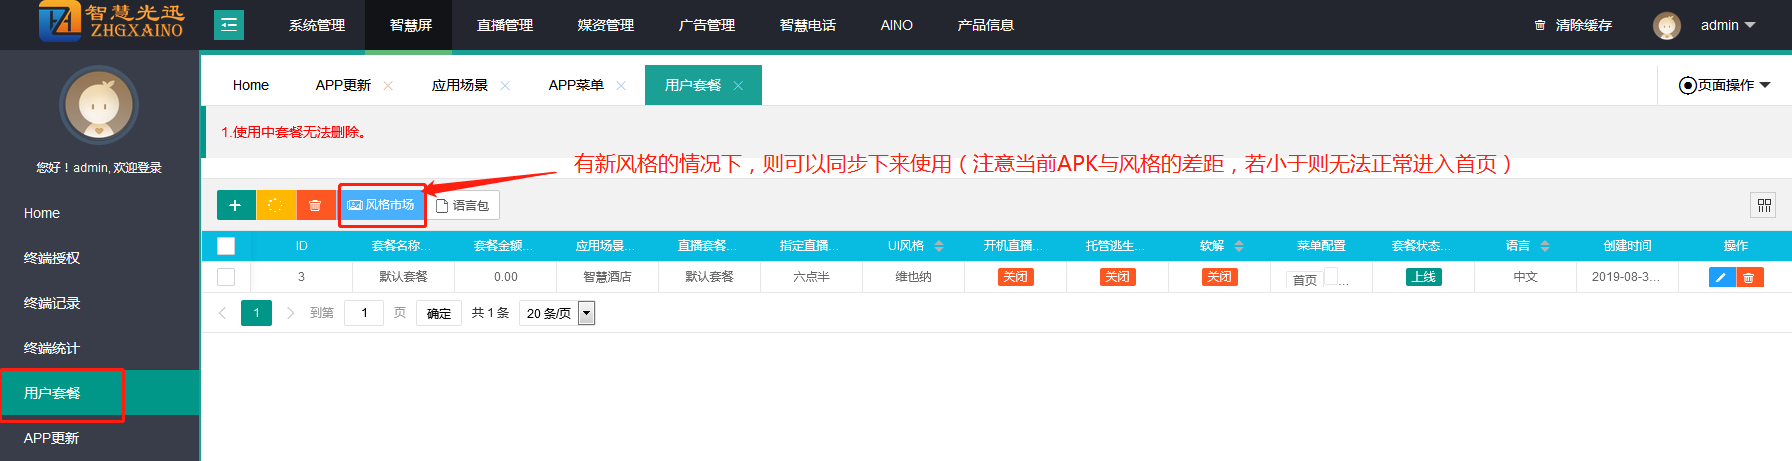The width and height of the screenshot is (1792, 461).
Task: Click the green add package plus button
Action: [235, 205]
